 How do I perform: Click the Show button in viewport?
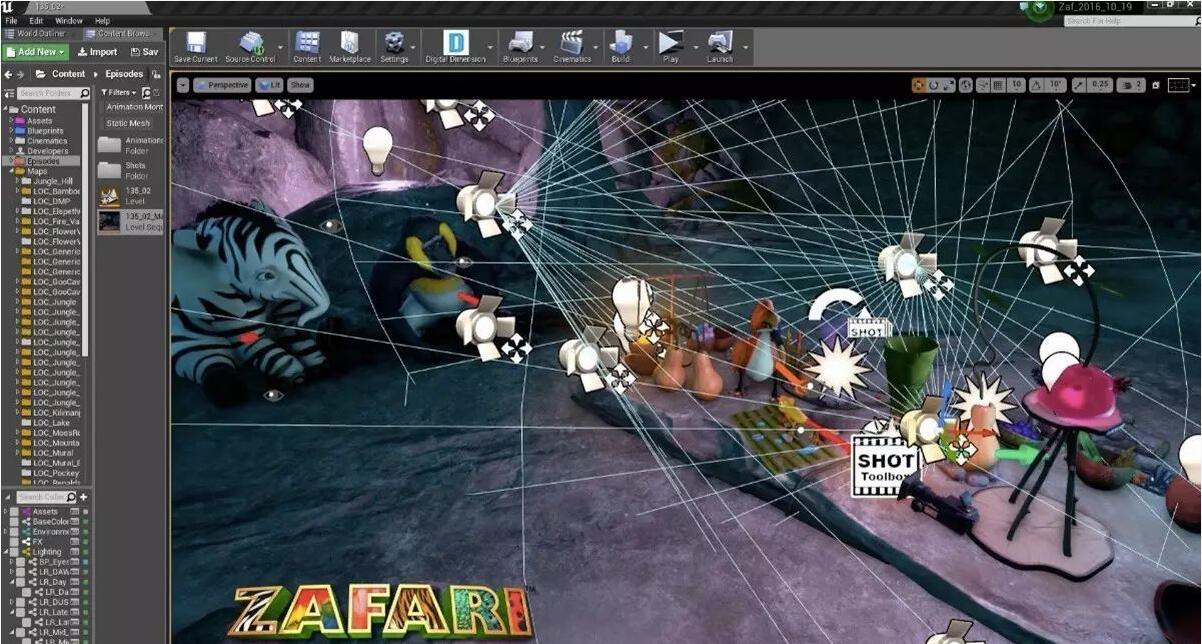click(300, 85)
